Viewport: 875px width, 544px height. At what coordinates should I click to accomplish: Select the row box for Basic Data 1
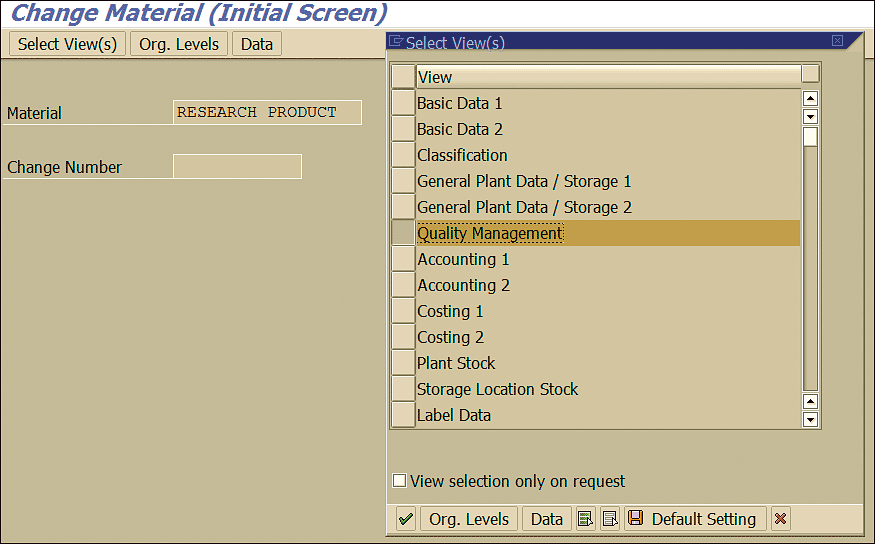point(403,103)
